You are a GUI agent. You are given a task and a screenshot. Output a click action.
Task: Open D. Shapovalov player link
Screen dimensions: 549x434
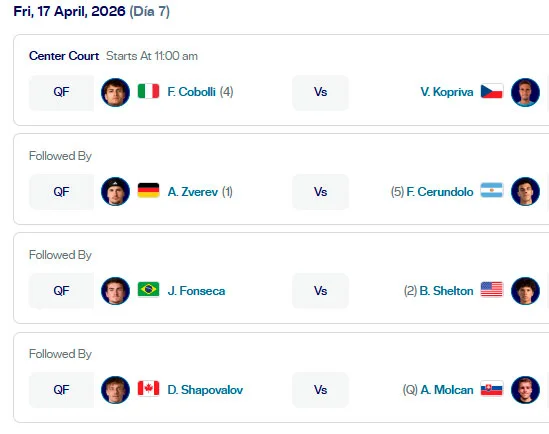205,390
